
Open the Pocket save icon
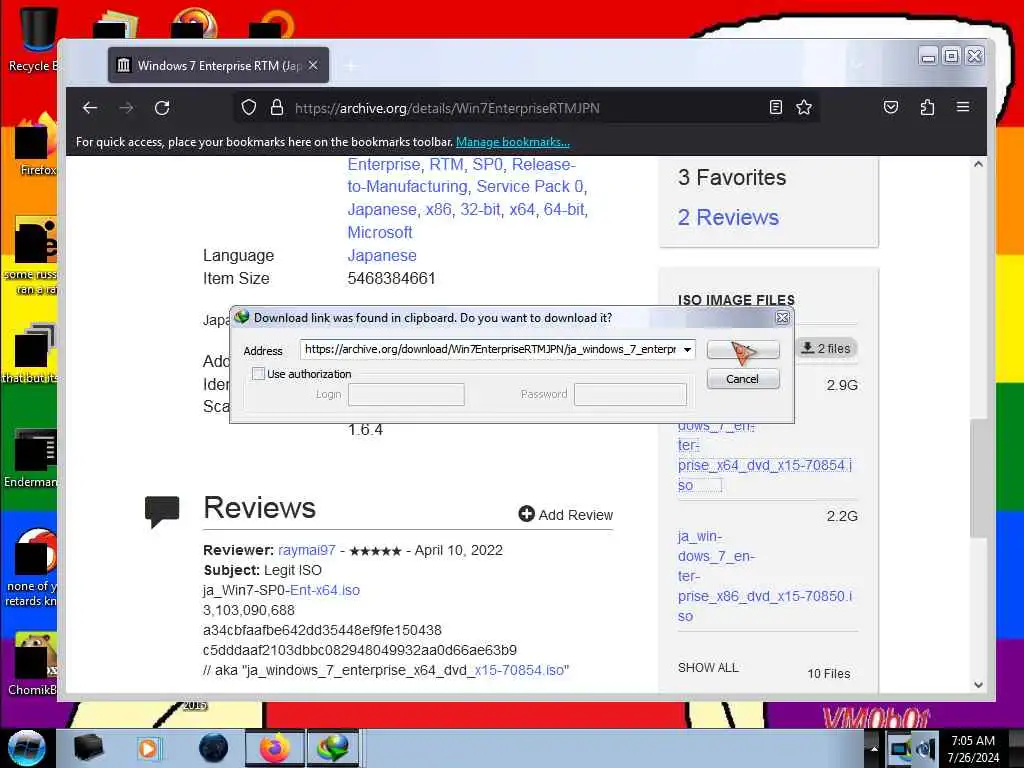891,107
